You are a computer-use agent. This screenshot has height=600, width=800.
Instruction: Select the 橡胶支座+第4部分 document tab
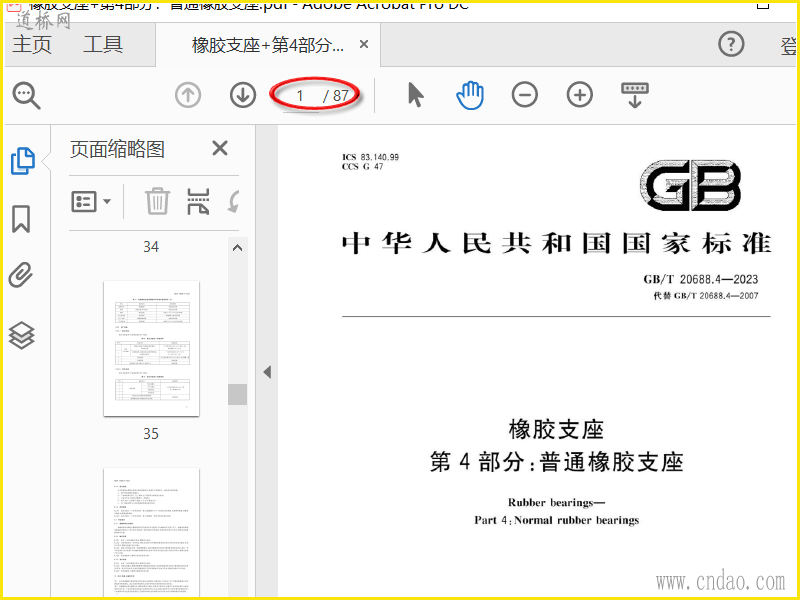tap(268, 45)
